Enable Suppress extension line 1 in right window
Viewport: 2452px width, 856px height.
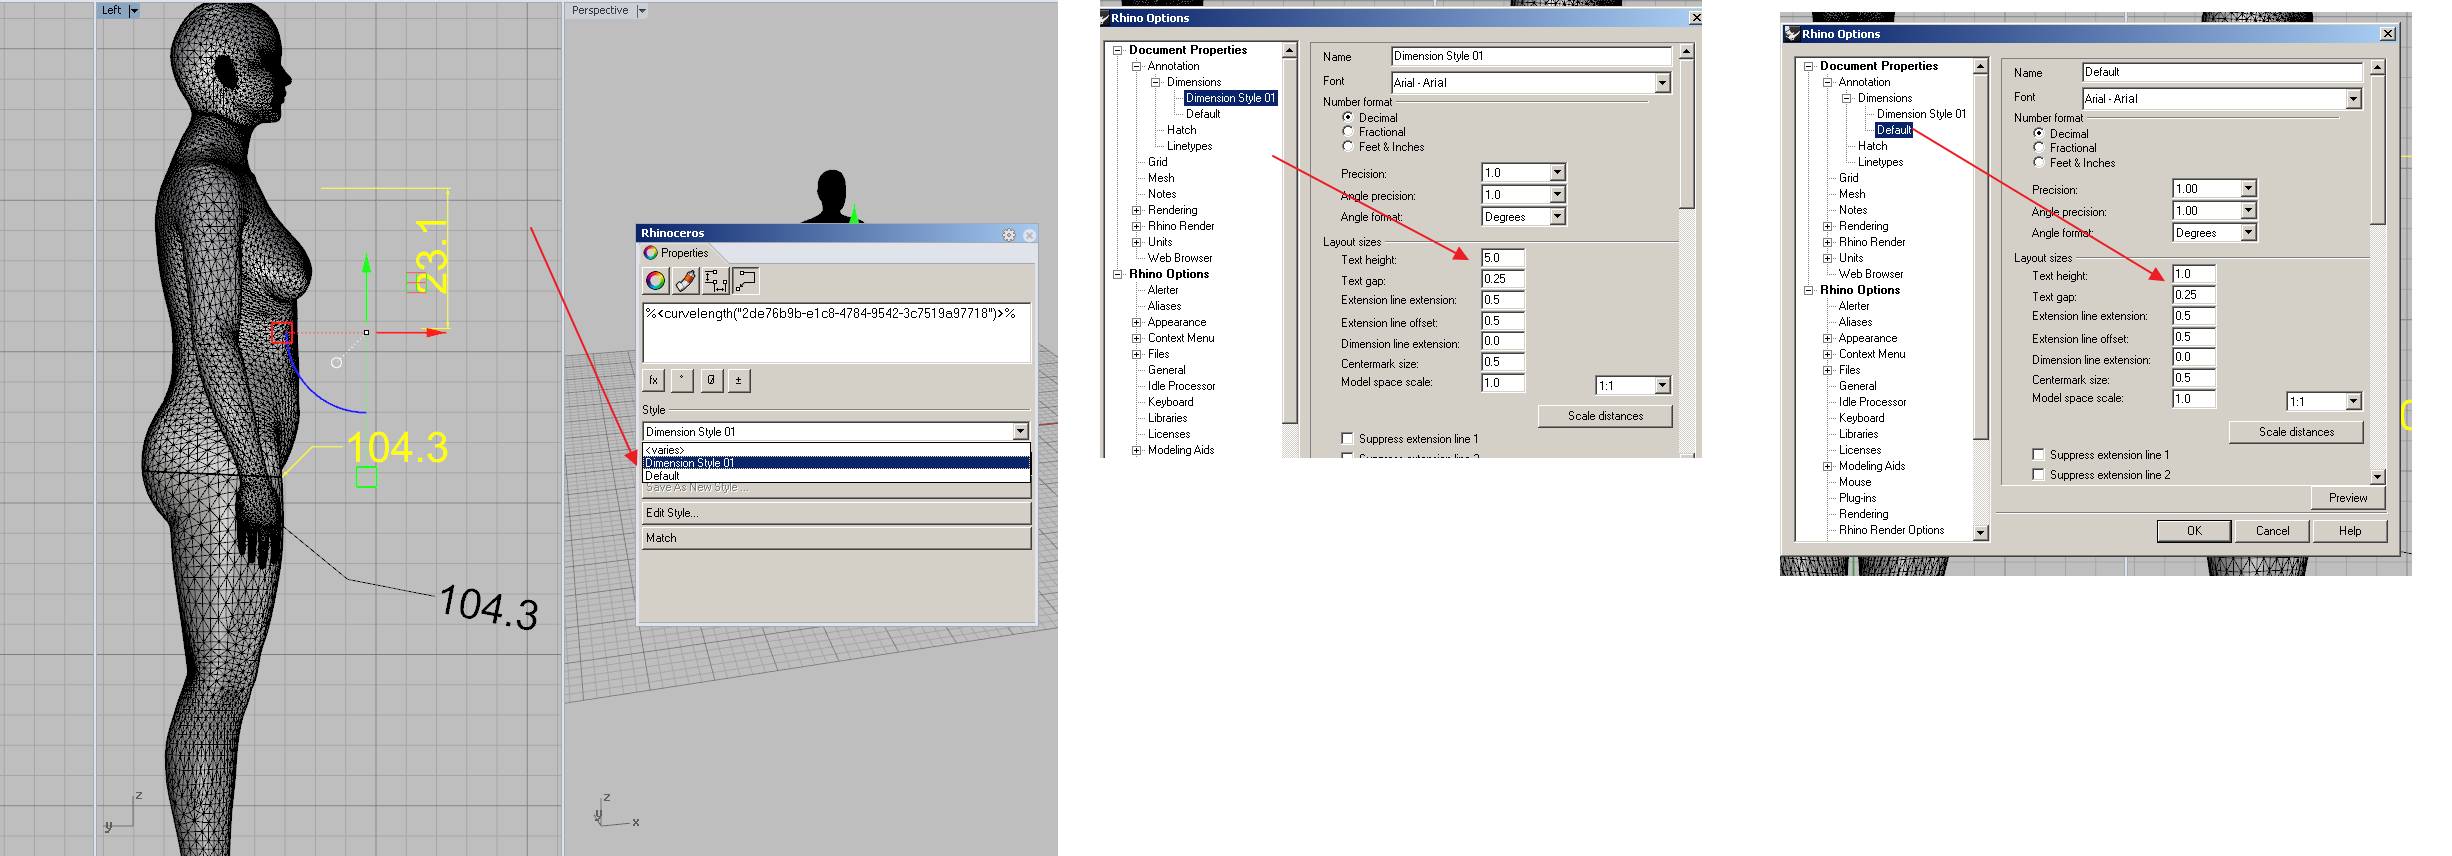click(x=2038, y=454)
